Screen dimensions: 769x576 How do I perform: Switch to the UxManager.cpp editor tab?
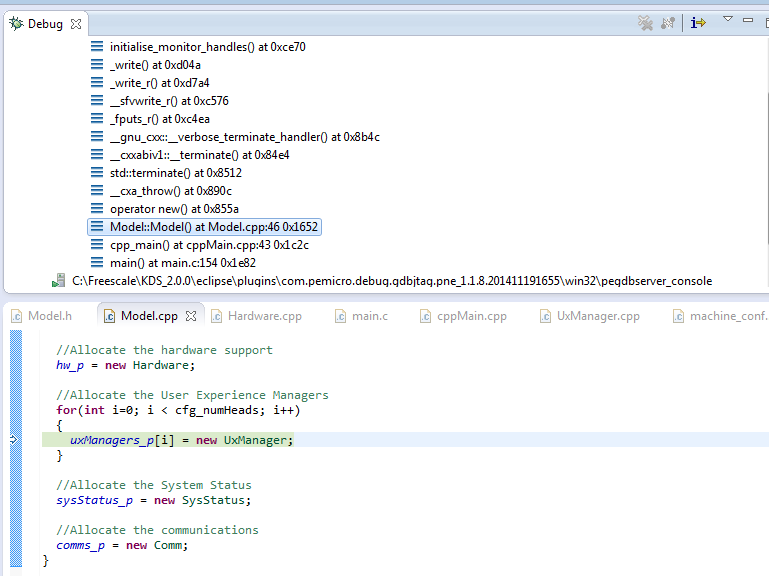(589, 316)
